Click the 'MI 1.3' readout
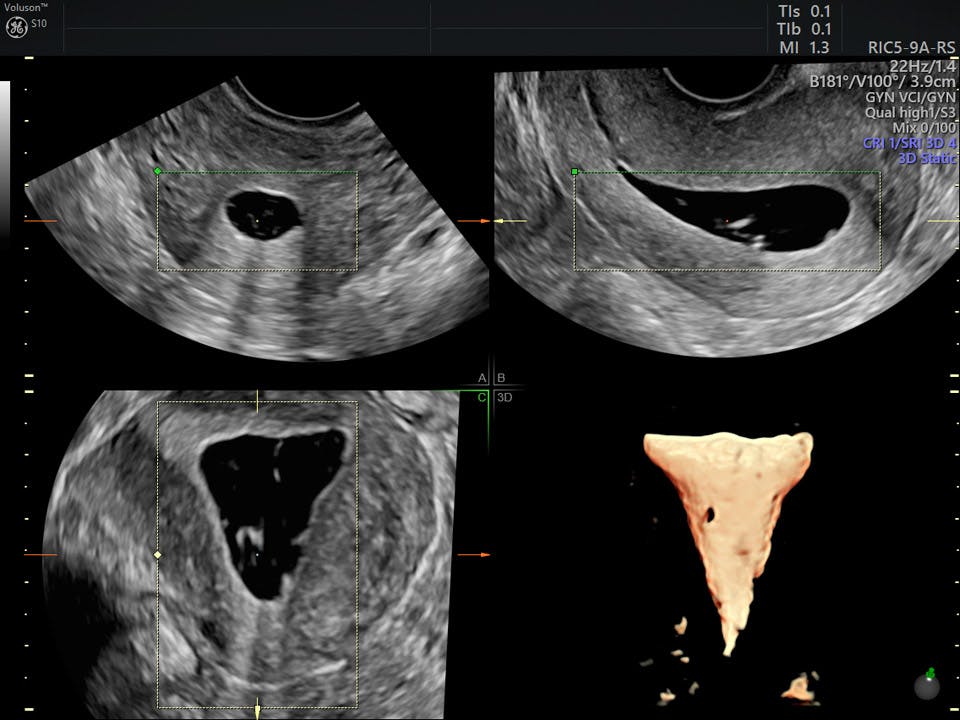This screenshot has height=720, width=960. click(804, 47)
